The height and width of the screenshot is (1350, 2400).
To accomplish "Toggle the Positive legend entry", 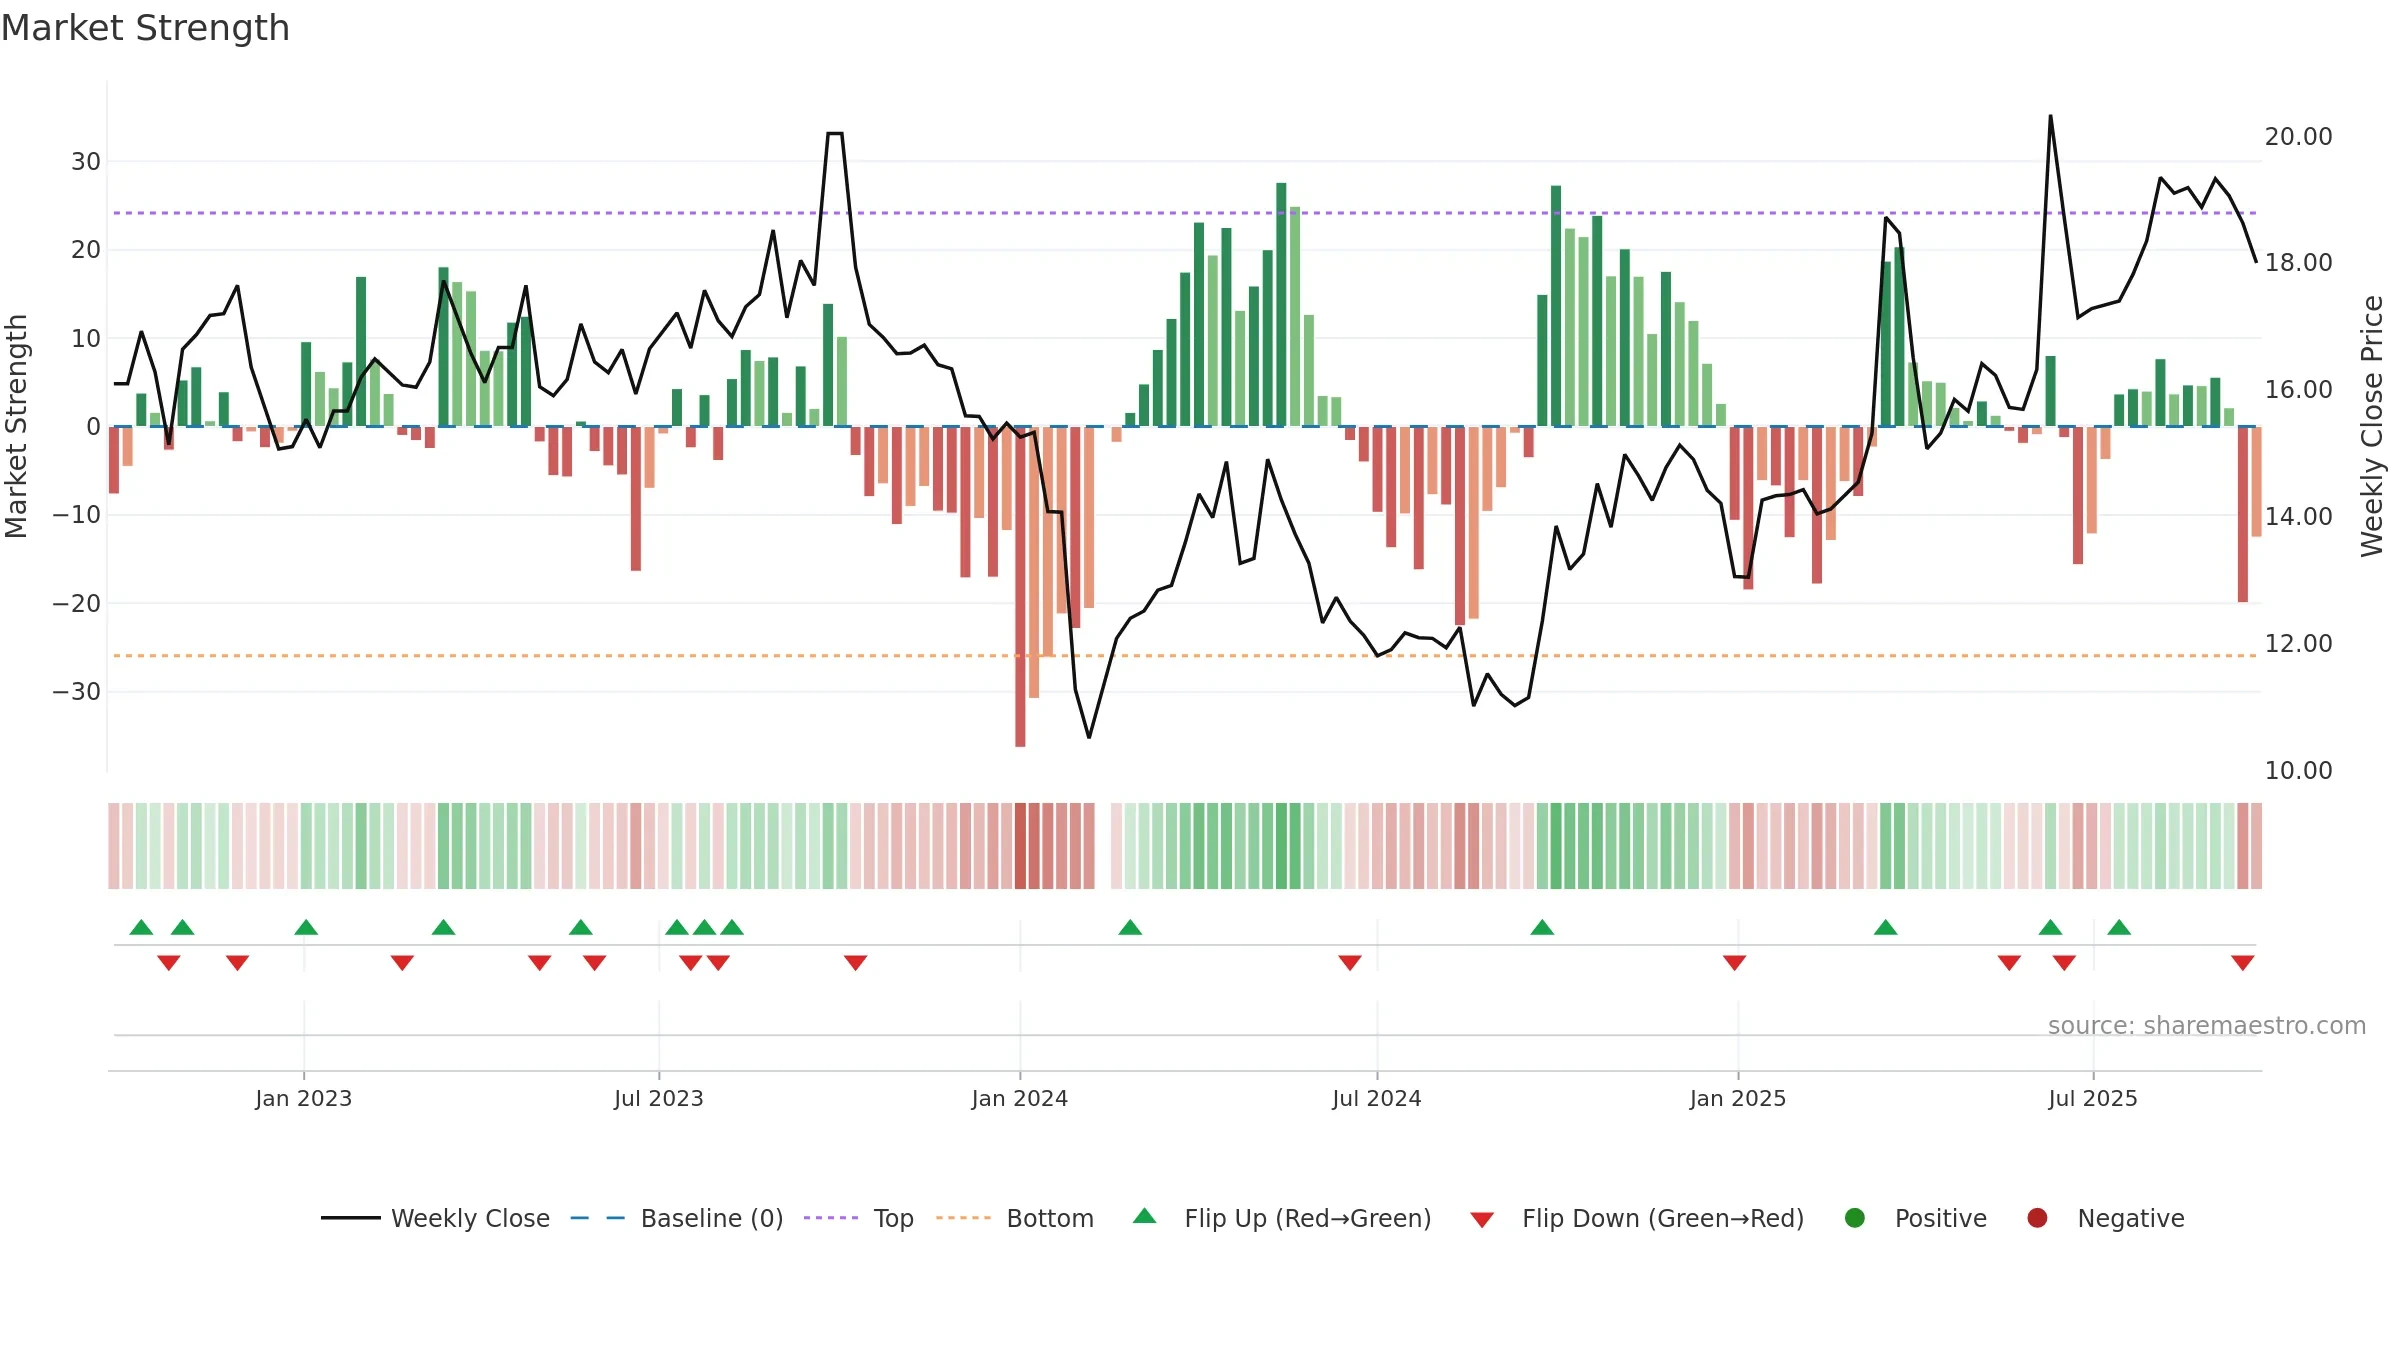I will [1915, 1218].
